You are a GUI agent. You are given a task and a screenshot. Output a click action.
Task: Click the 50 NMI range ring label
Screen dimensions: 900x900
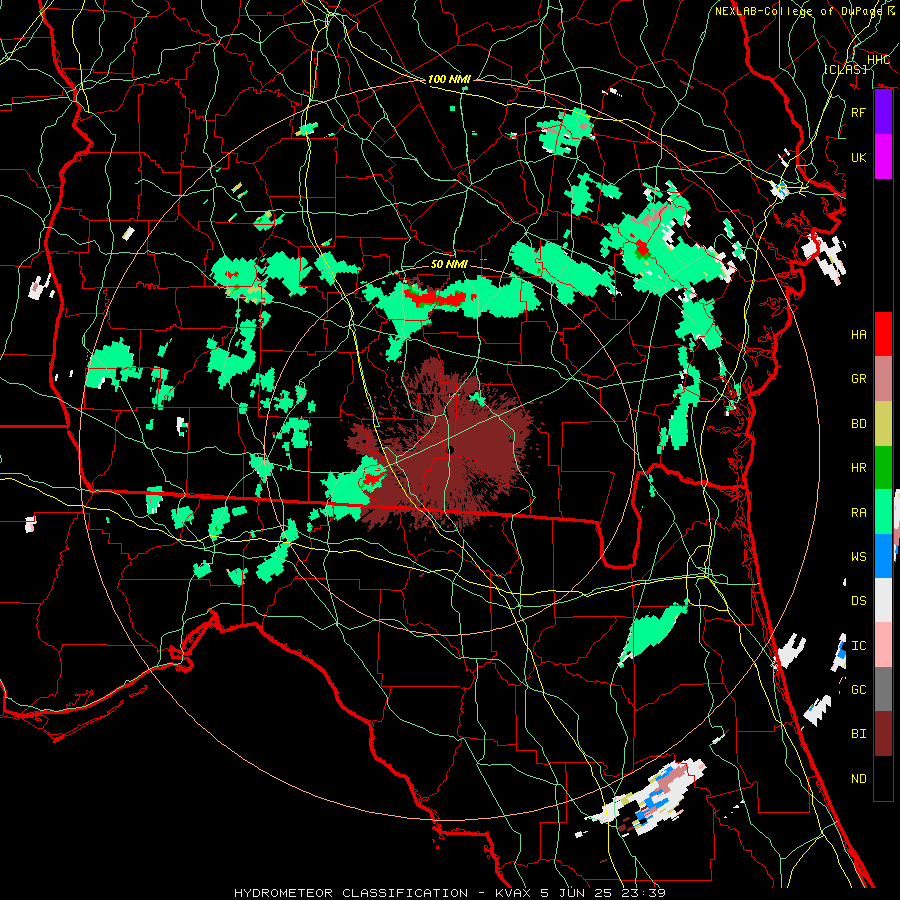point(449,264)
